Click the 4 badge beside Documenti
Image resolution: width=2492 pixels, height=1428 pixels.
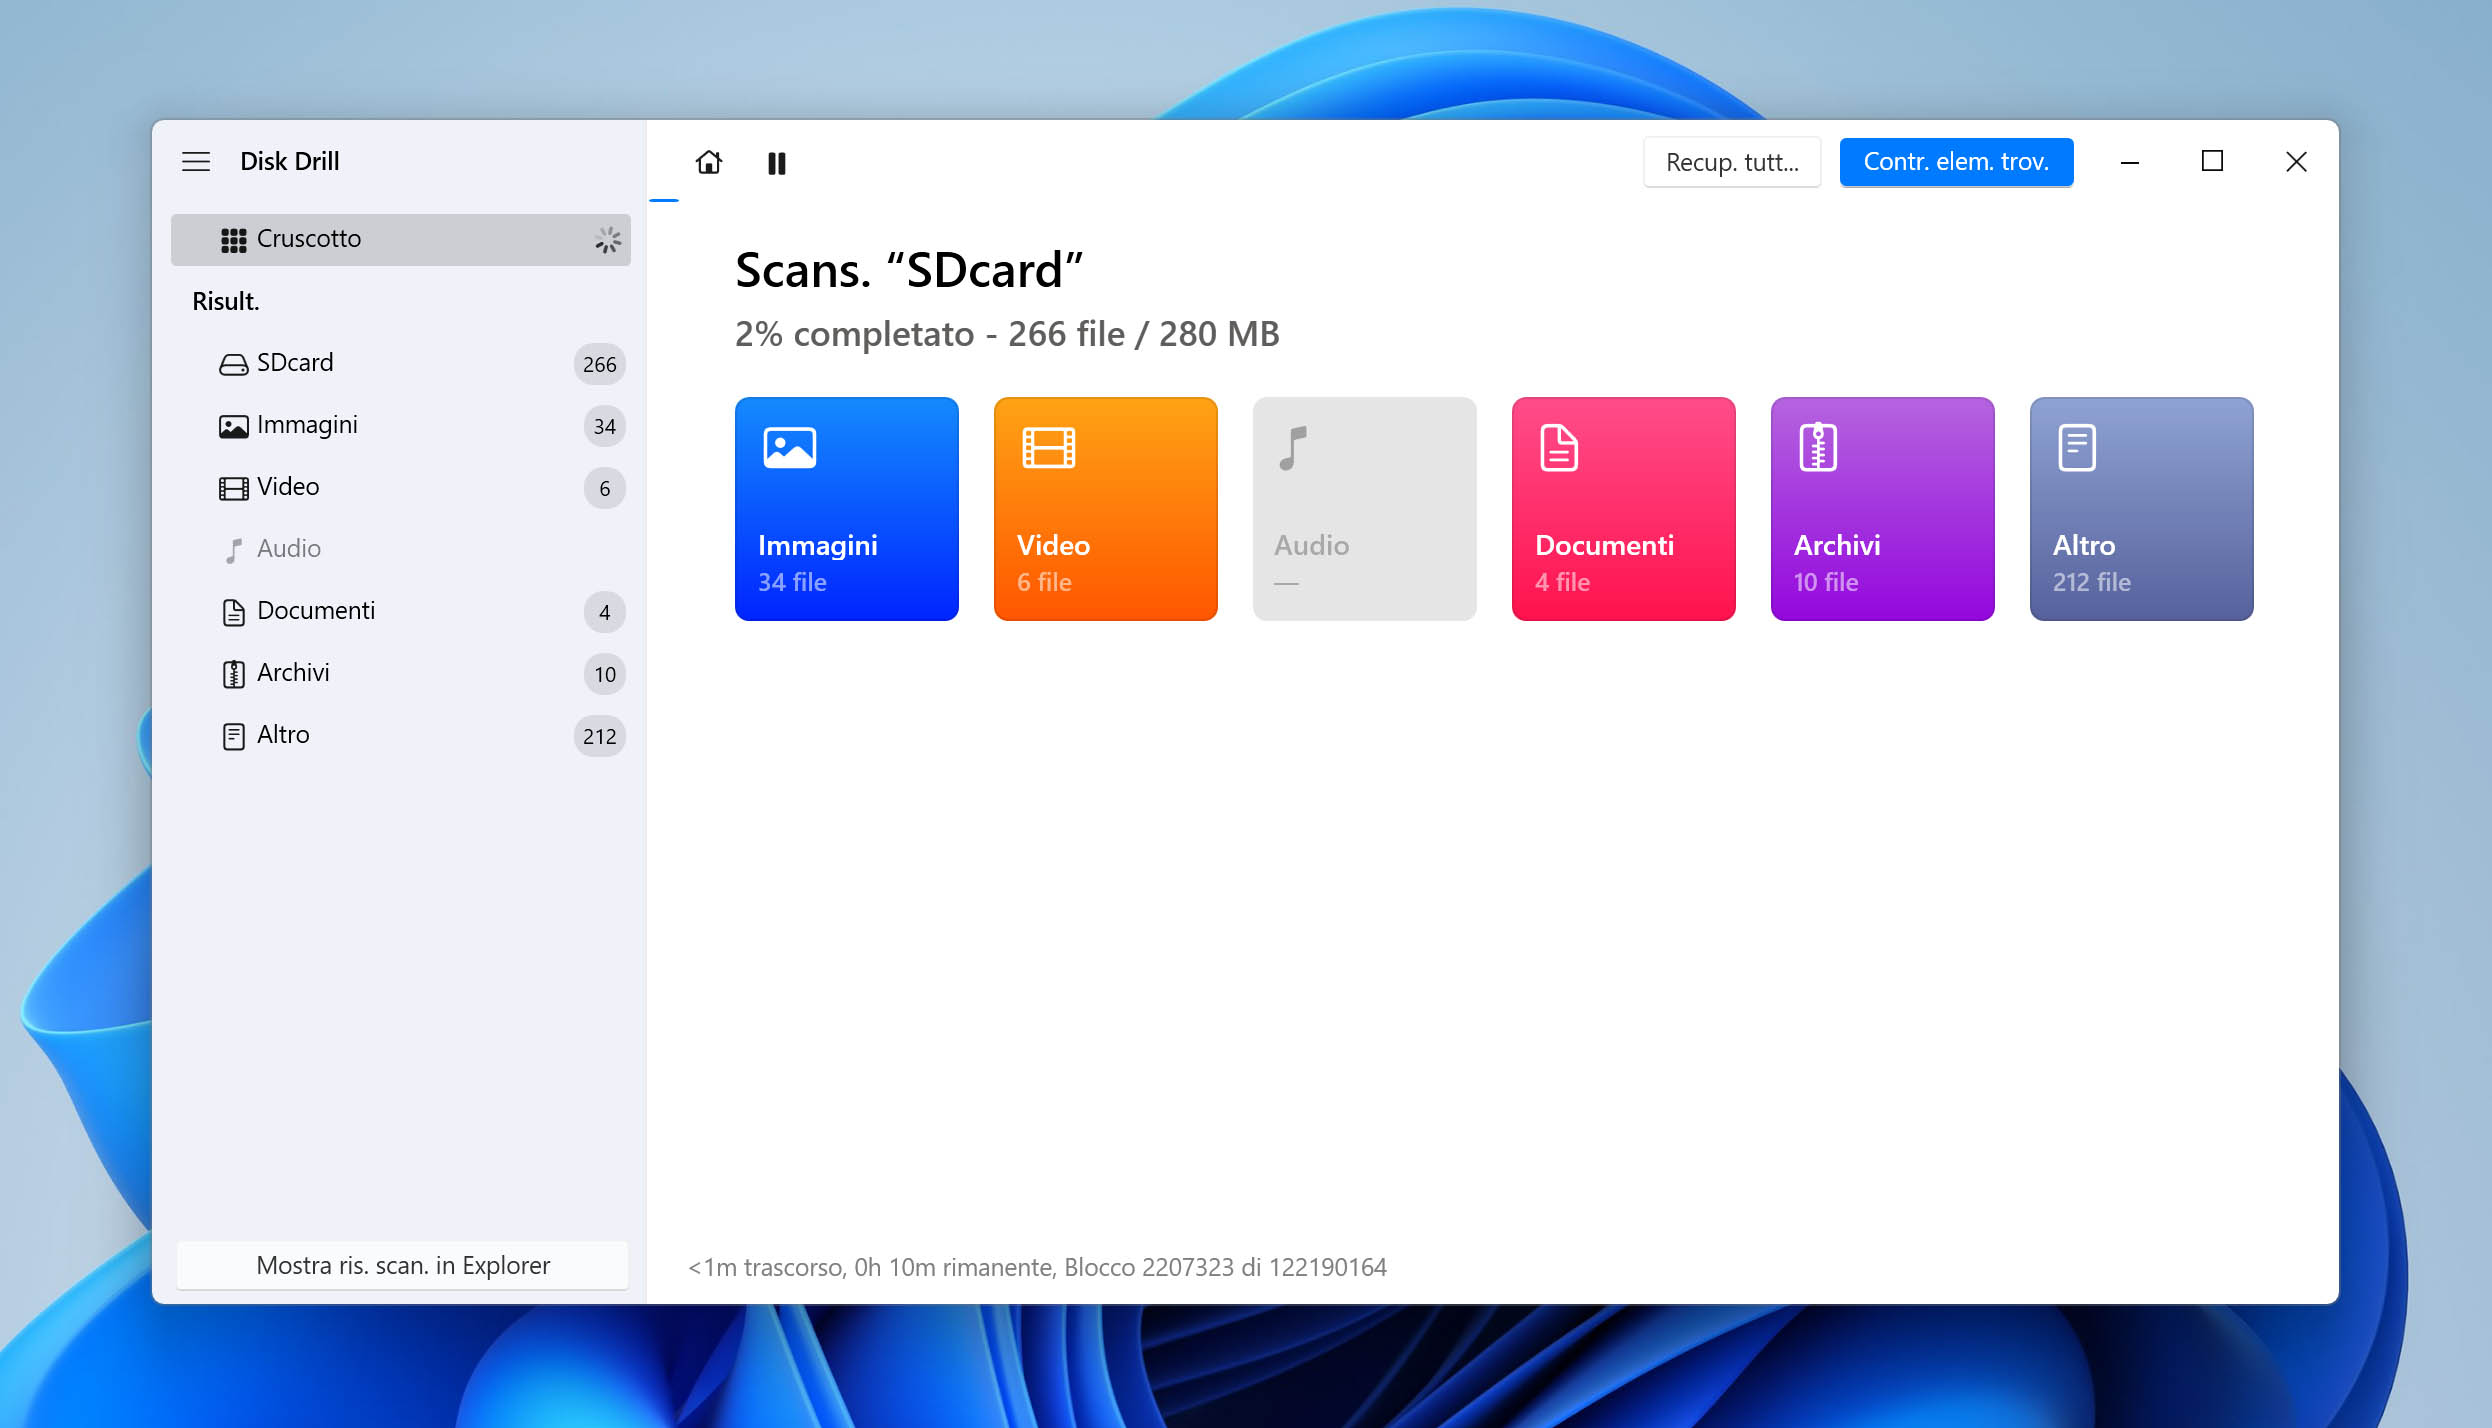point(605,613)
